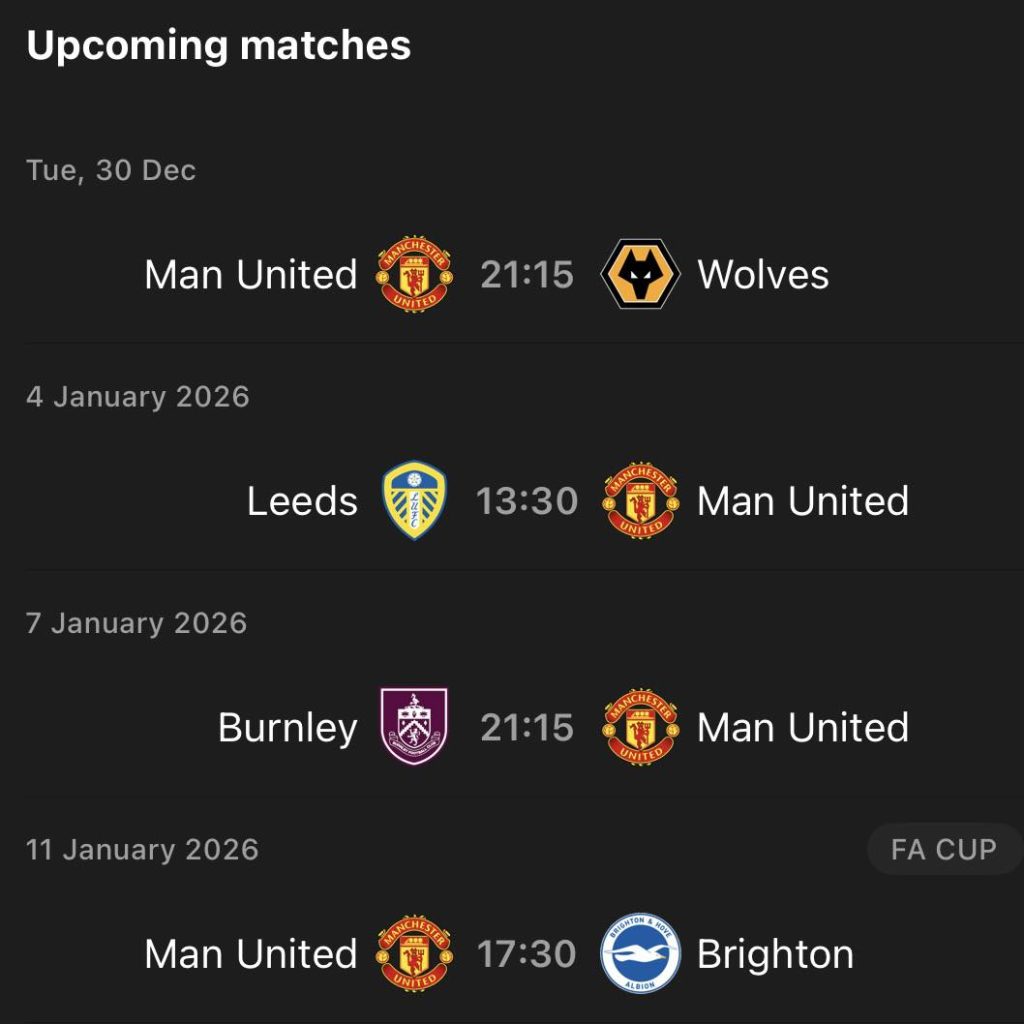Open the 21:15 kickoff at Burnley
Viewport: 1024px width, 1024px height.
(x=527, y=727)
